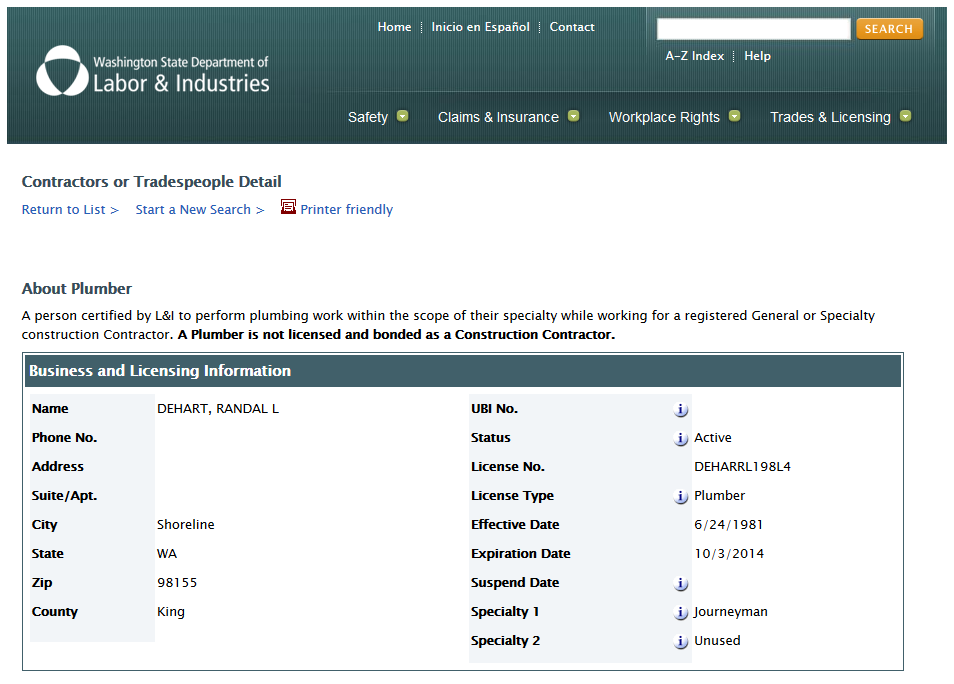Image resolution: width=954 pixels, height=684 pixels.
Task: Show info for Specialty 2
Action: click(x=681, y=642)
